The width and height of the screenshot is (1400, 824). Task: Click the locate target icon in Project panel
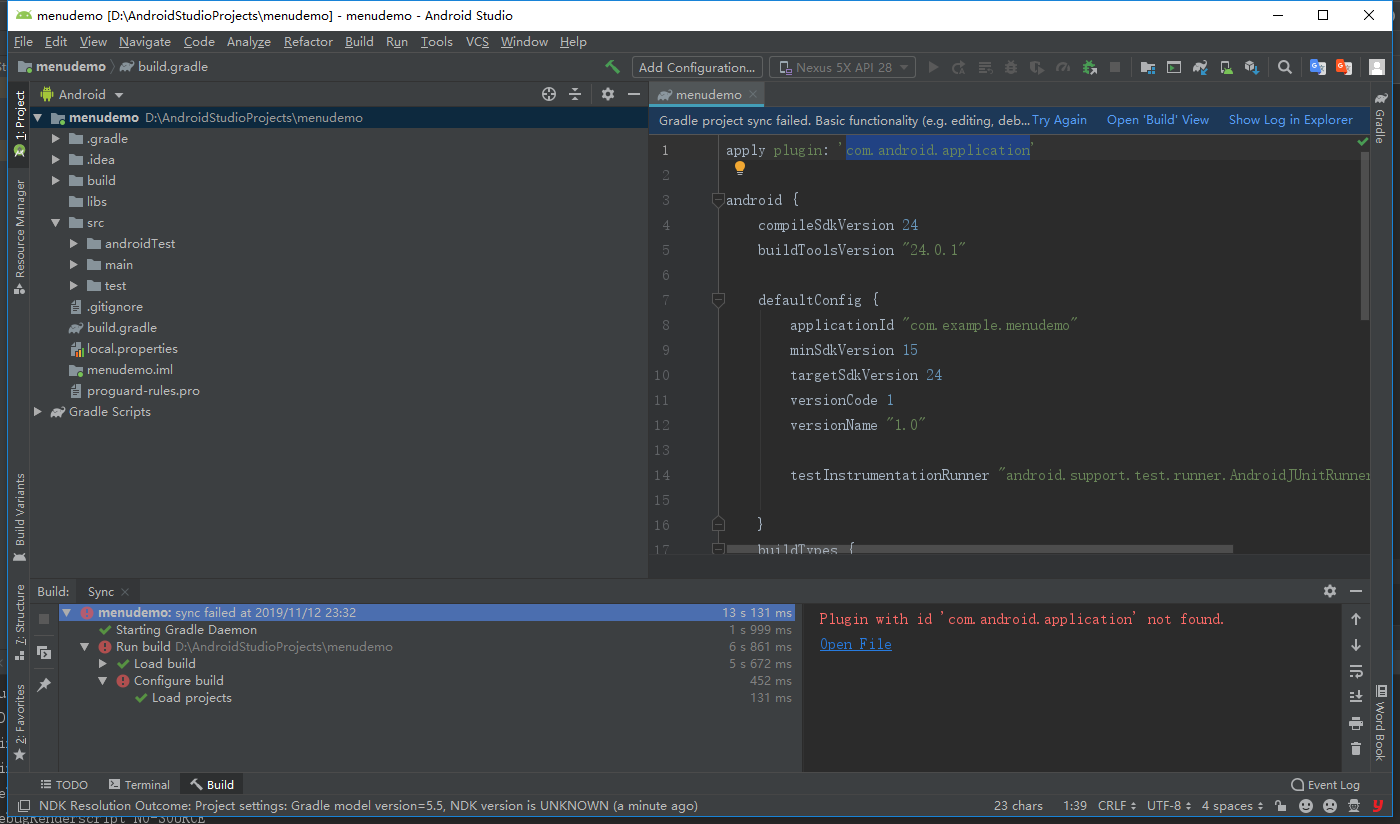[549, 94]
